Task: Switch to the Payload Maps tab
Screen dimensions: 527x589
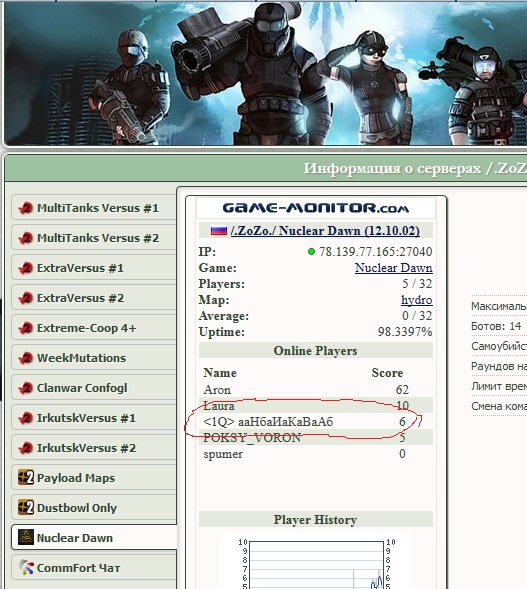Action: tap(94, 477)
